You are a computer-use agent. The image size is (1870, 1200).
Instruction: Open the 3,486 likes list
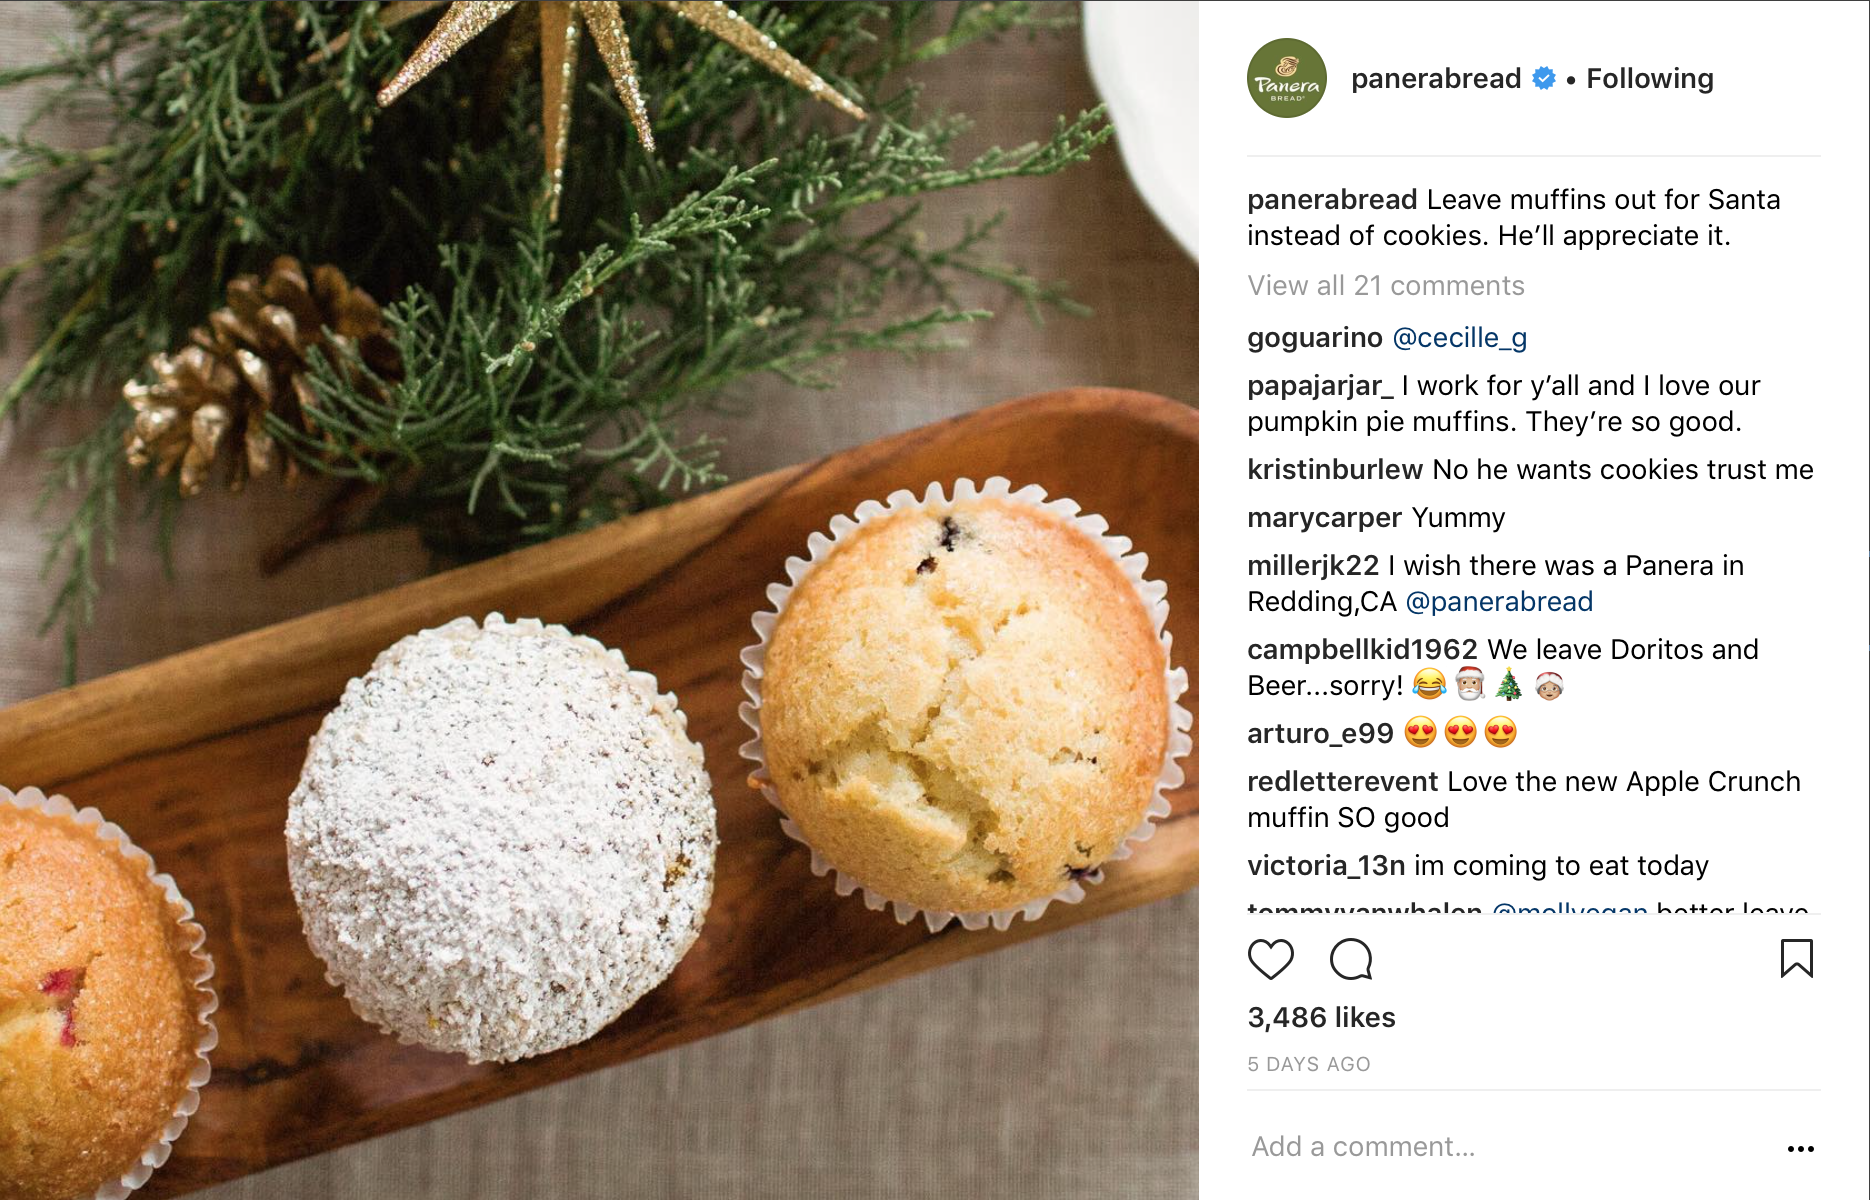tap(1321, 1018)
